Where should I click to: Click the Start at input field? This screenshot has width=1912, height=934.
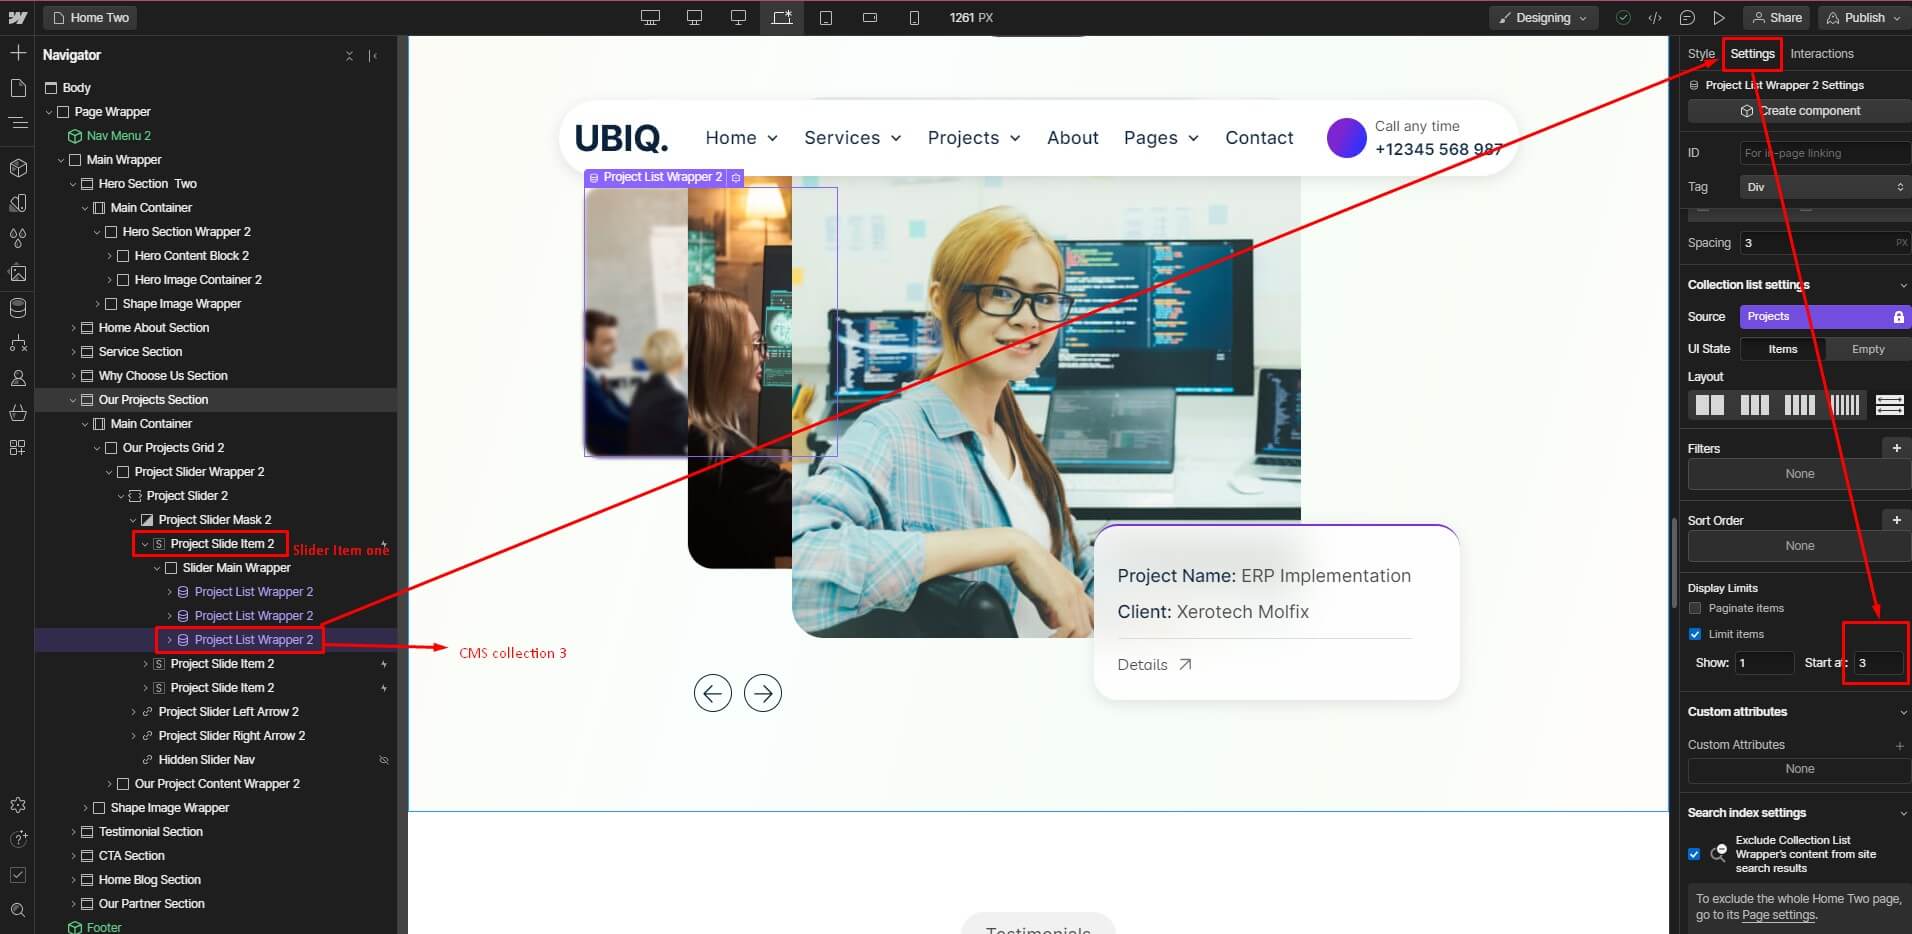pyautogui.click(x=1879, y=663)
